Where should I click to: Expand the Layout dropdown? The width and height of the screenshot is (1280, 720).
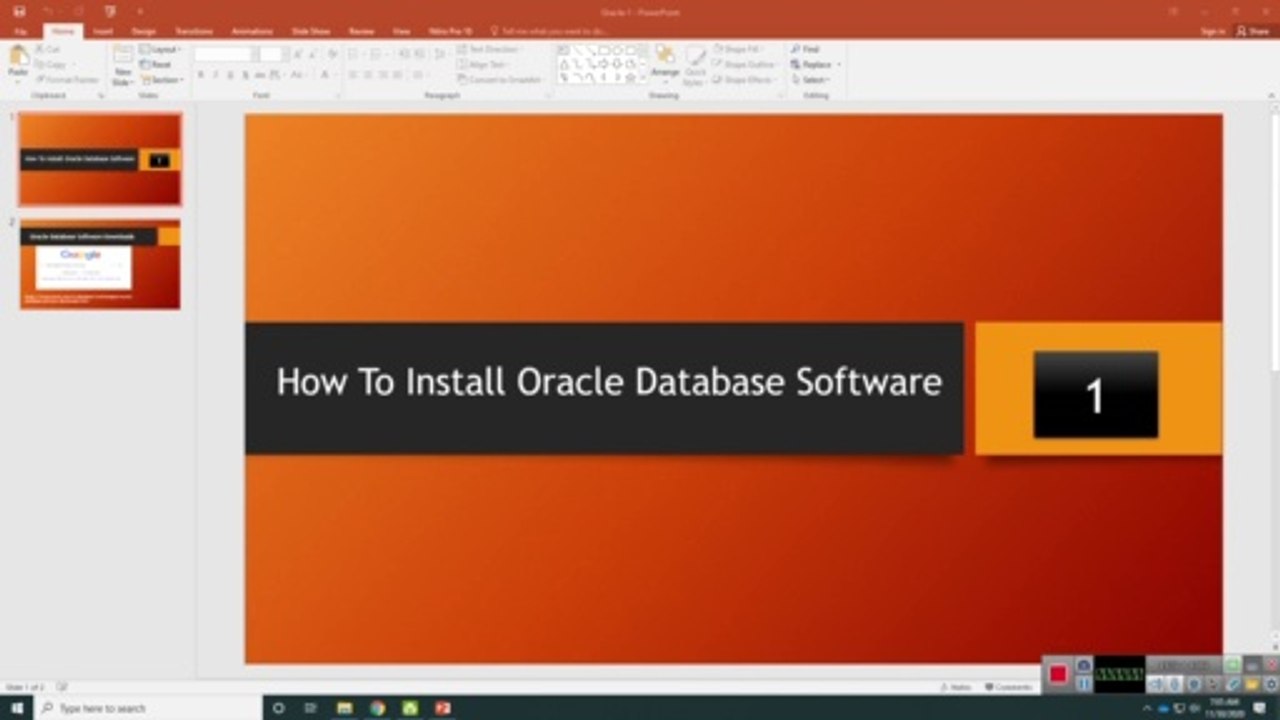point(160,49)
